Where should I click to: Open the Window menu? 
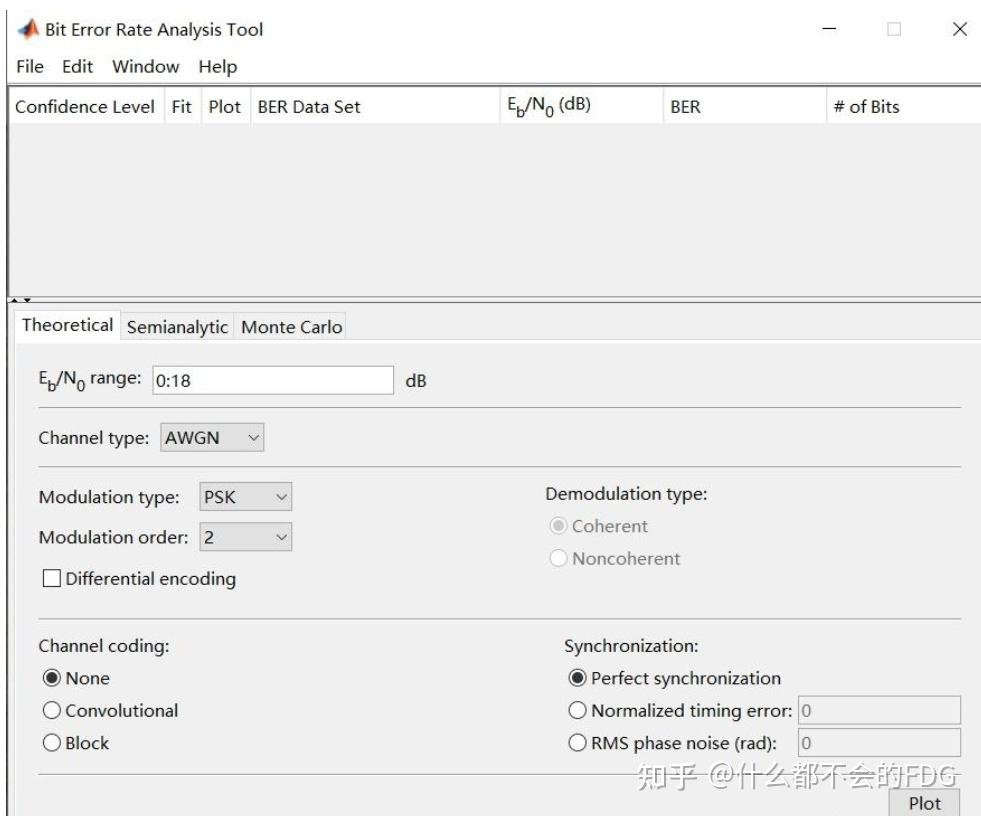[145, 67]
